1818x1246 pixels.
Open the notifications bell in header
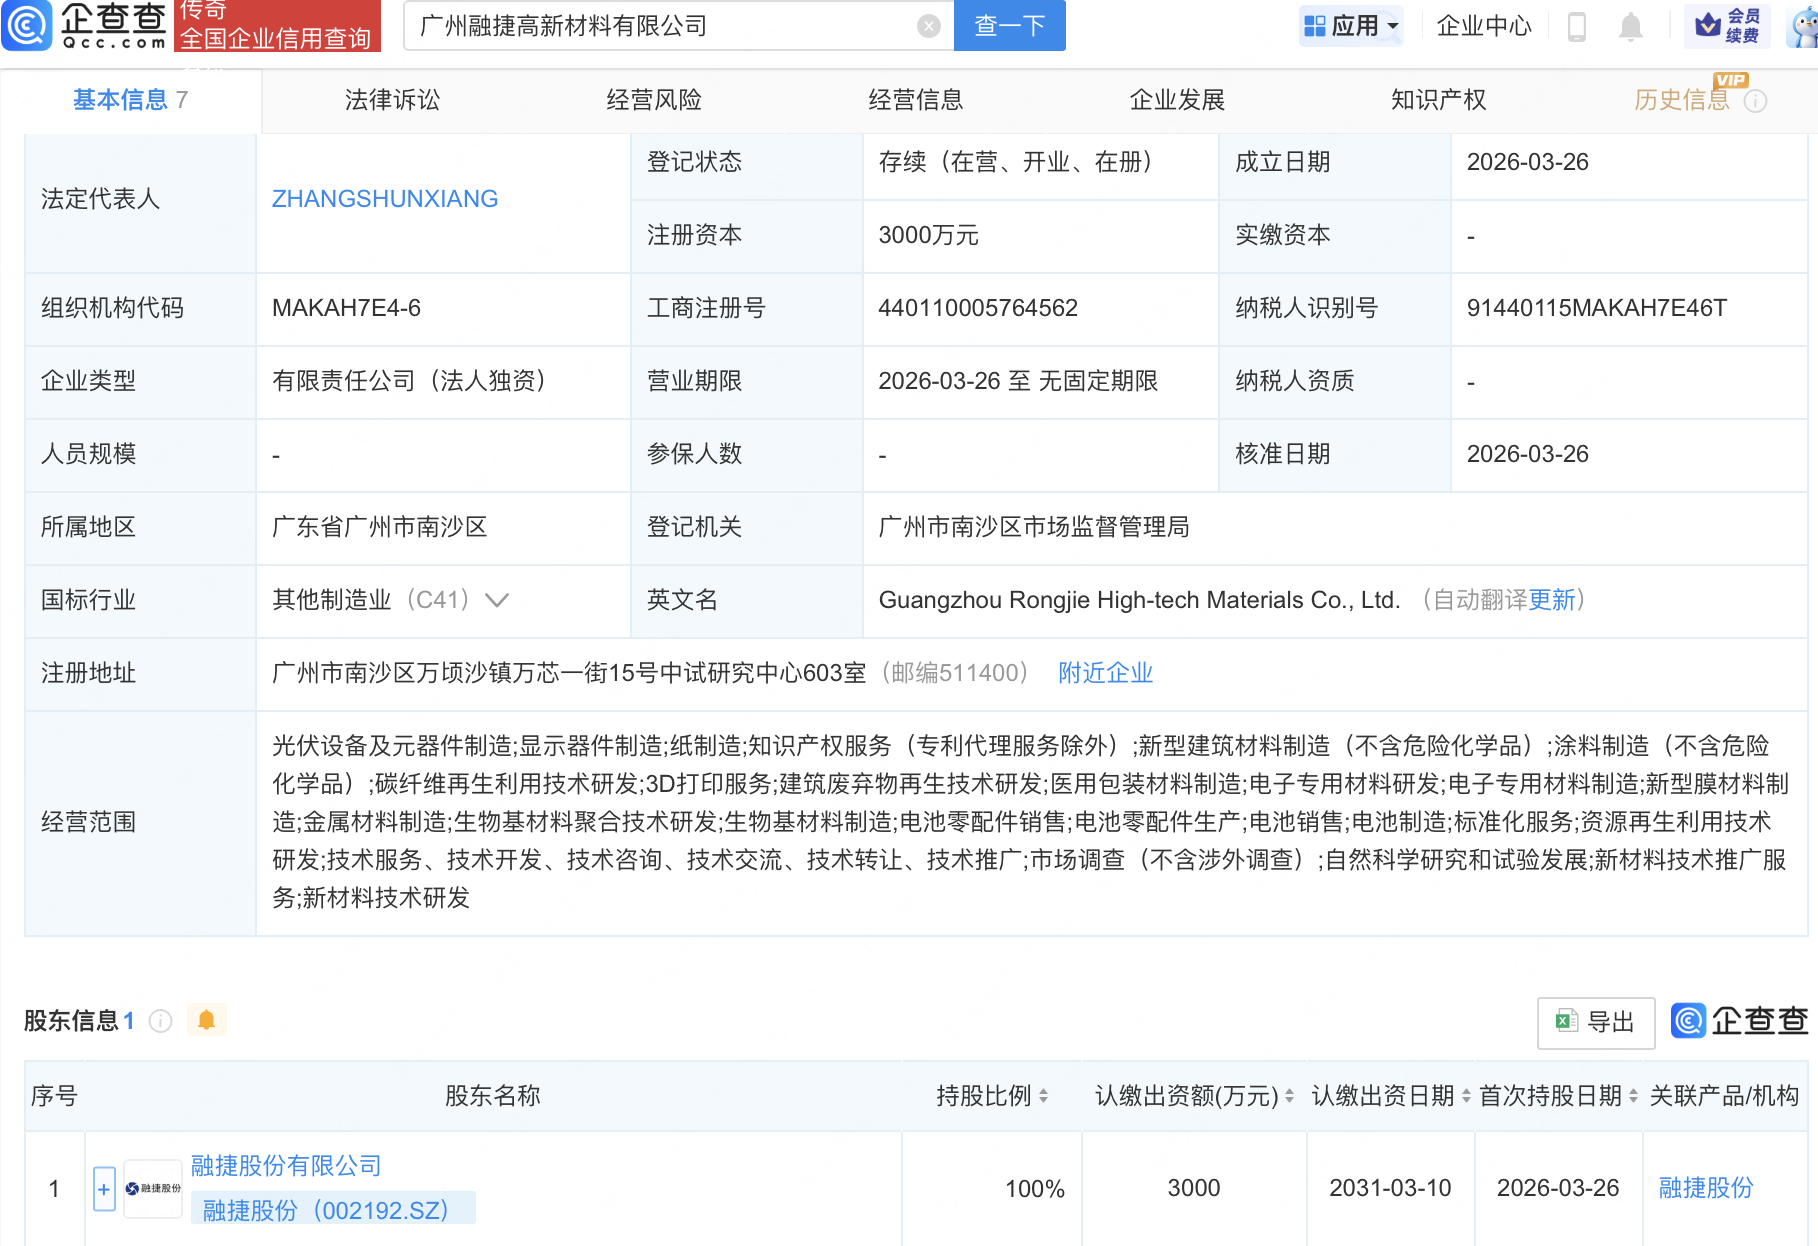(x=1630, y=26)
